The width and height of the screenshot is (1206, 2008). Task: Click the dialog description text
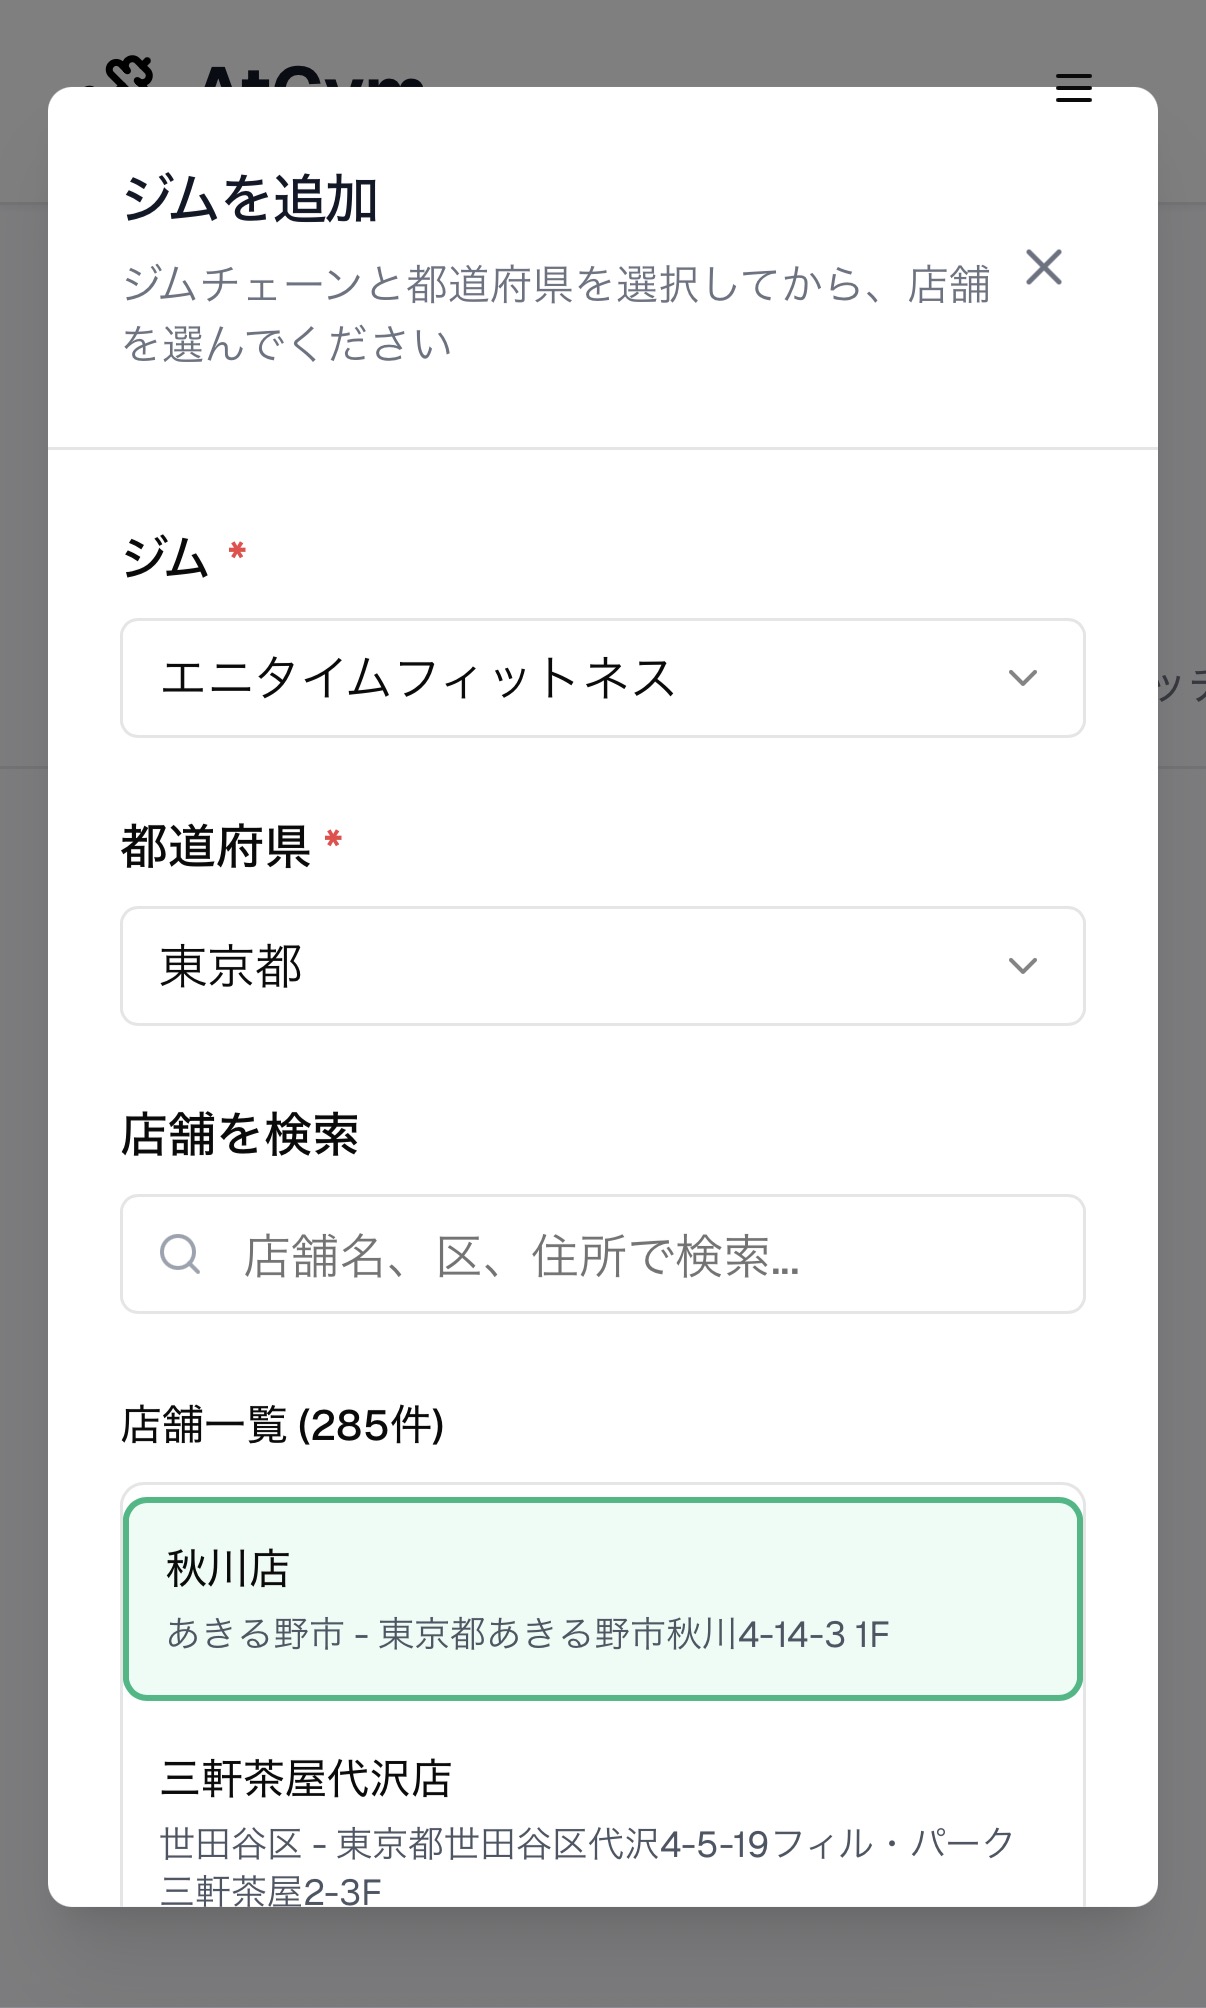pos(555,313)
